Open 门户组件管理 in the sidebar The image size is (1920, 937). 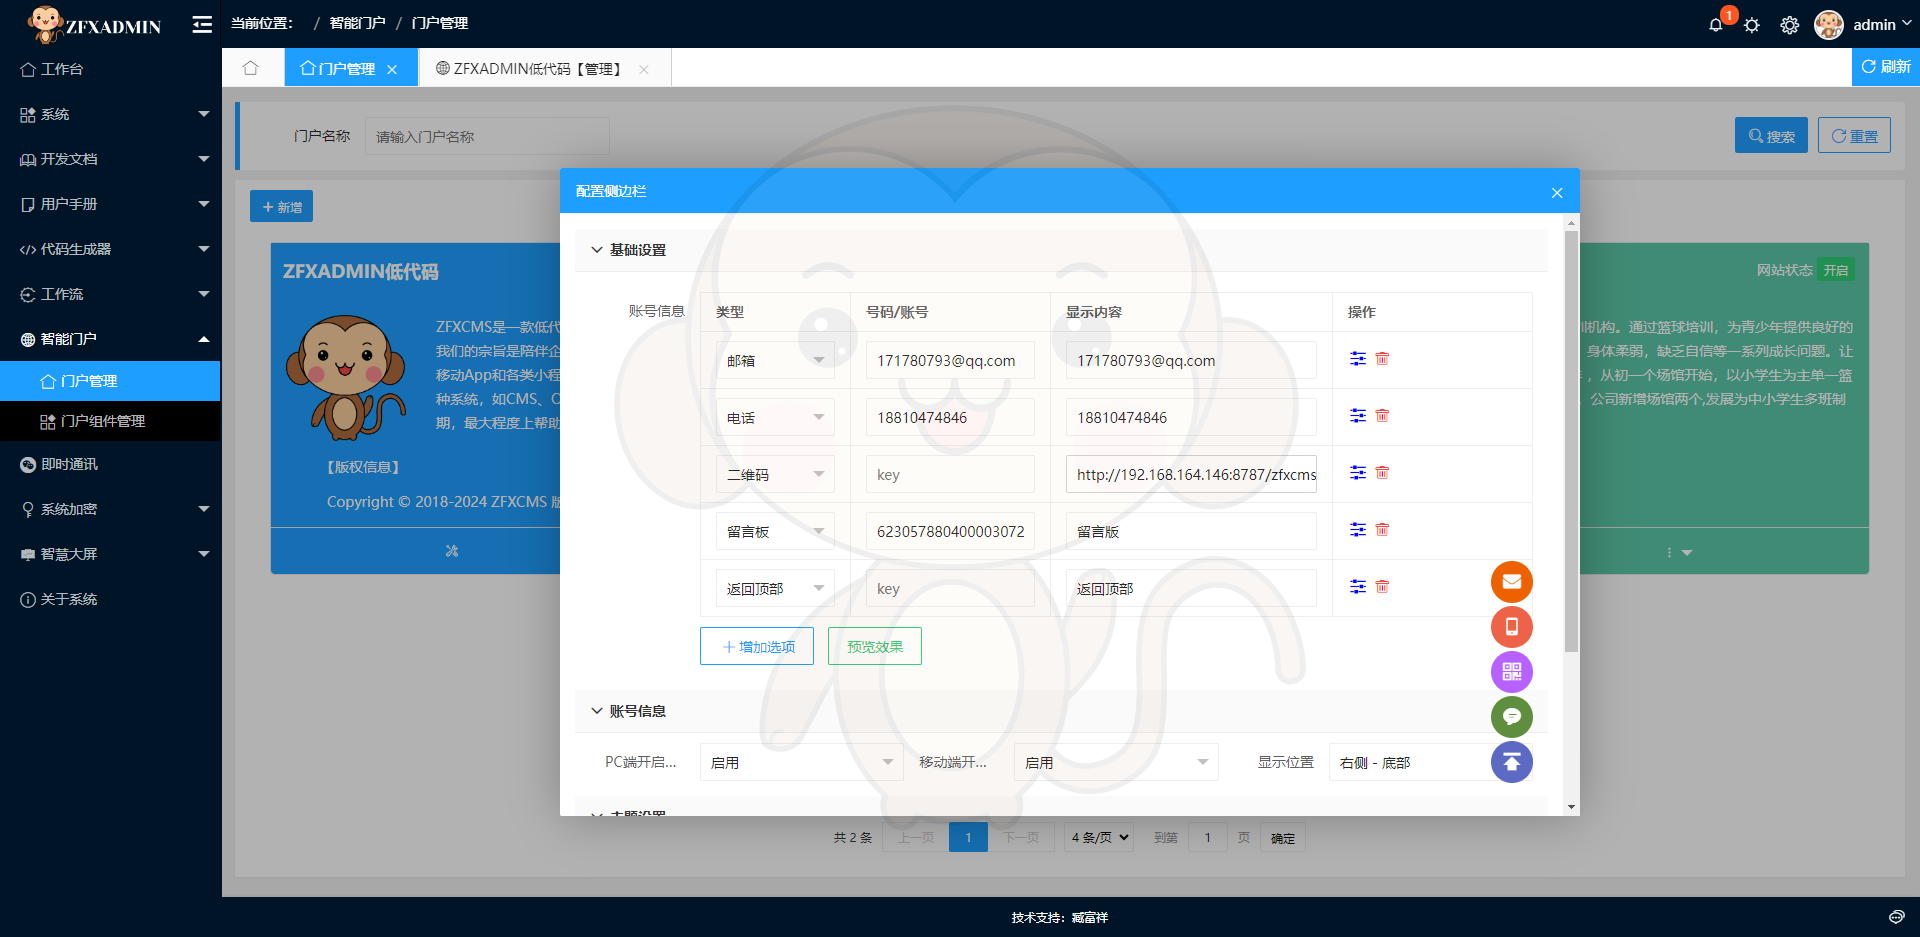(x=110, y=421)
